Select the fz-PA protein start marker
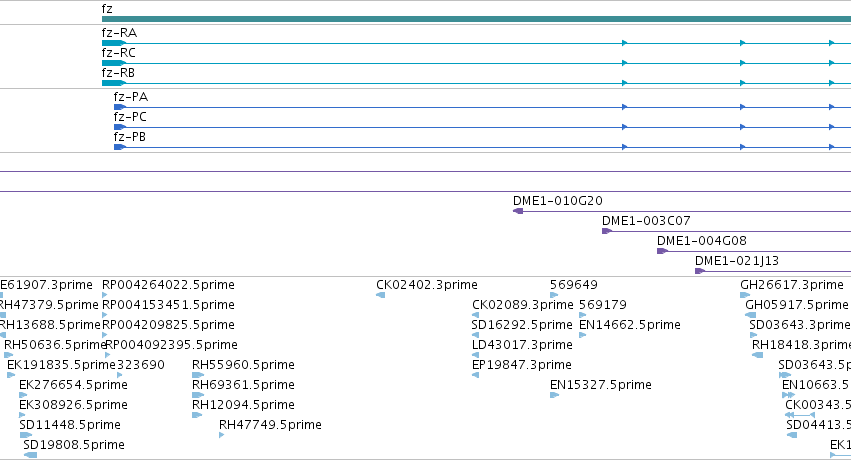This screenshot has height=460, width=851. click(120, 107)
